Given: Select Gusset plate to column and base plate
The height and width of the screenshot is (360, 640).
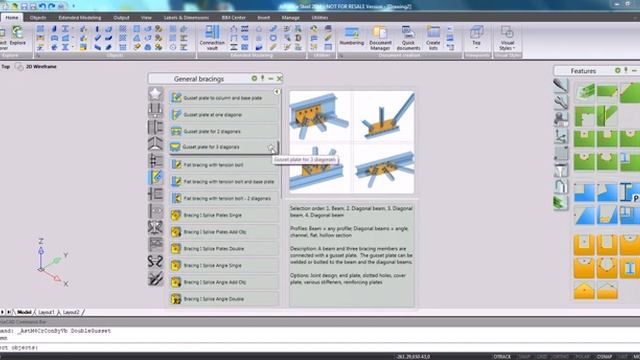Looking at the screenshot, I should click(x=224, y=98).
